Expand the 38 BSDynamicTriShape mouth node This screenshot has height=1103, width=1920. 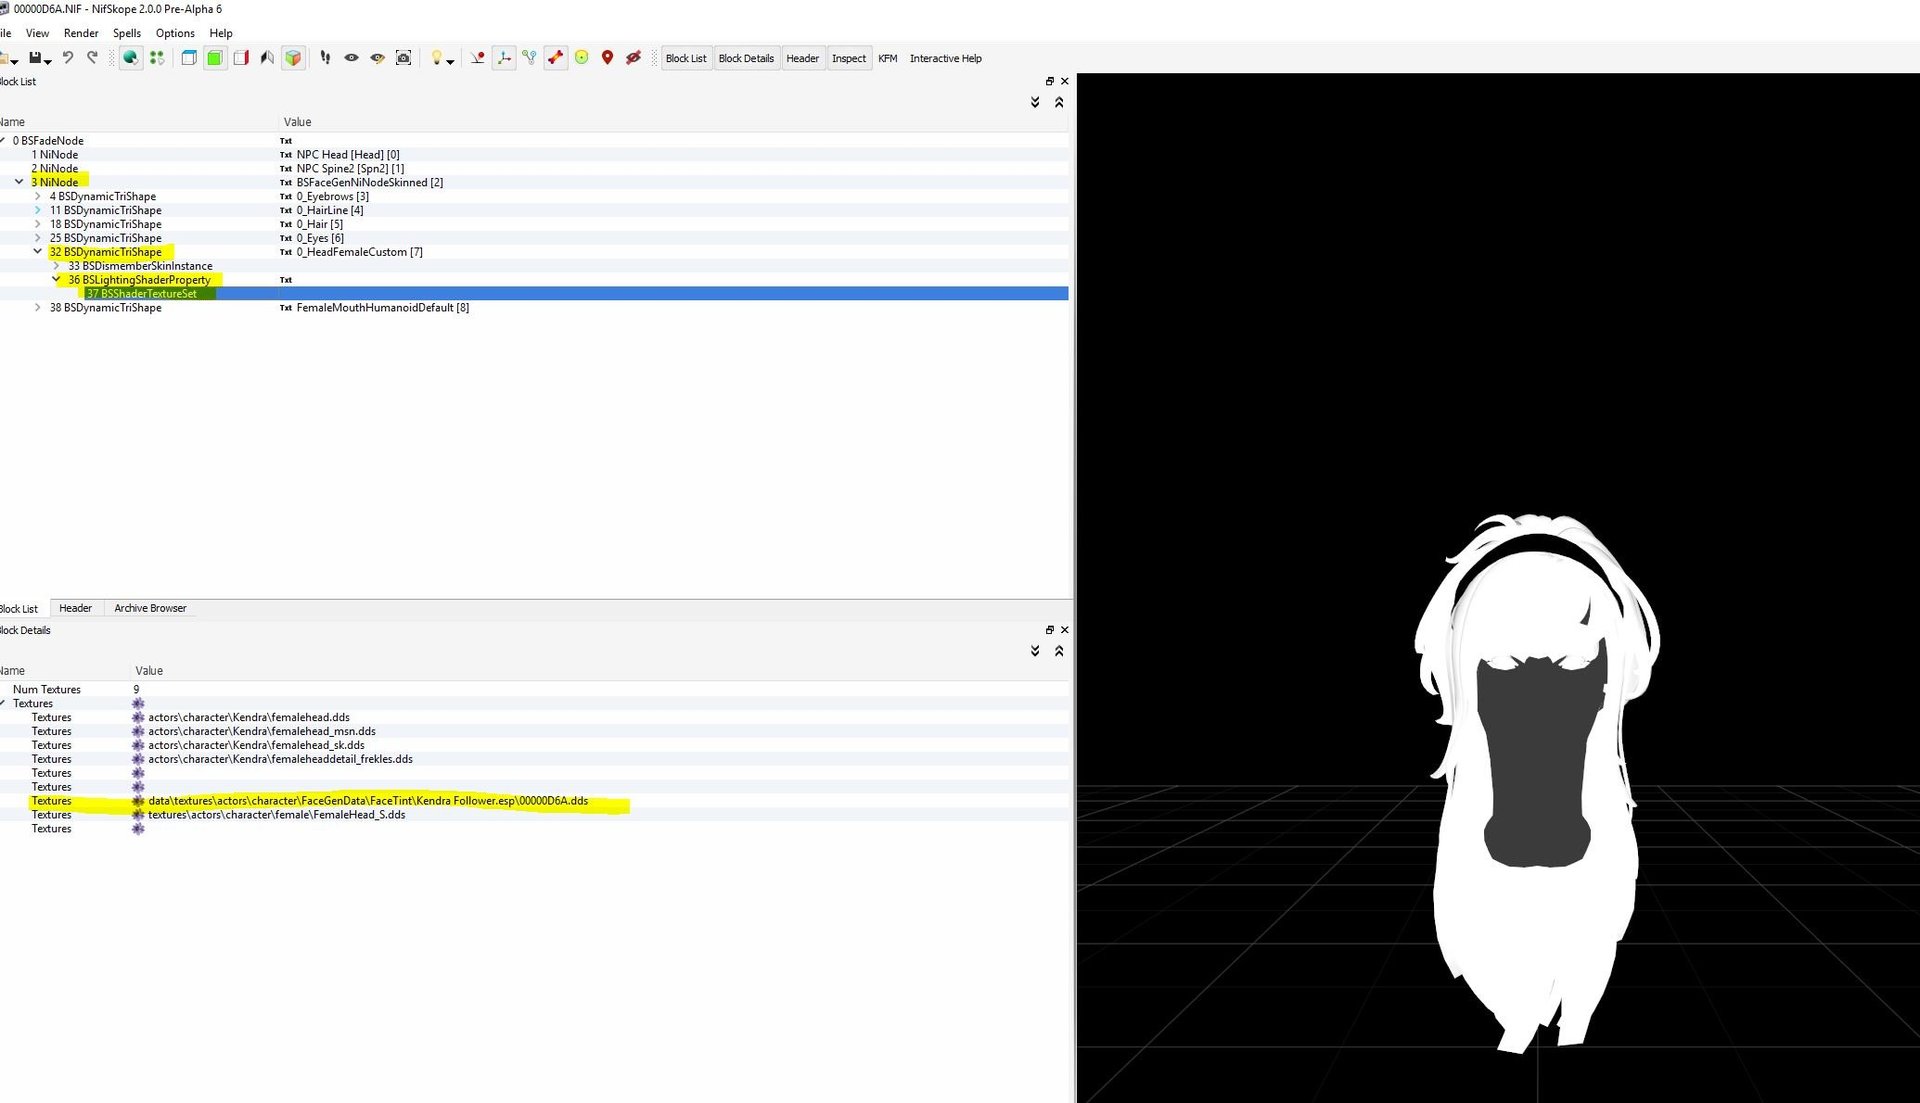point(38,308)
